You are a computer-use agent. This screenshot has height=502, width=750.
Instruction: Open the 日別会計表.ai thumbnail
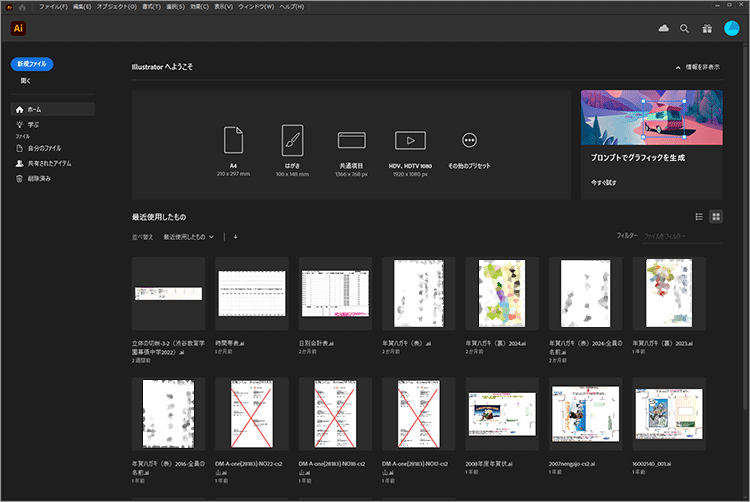click(335, 294)
